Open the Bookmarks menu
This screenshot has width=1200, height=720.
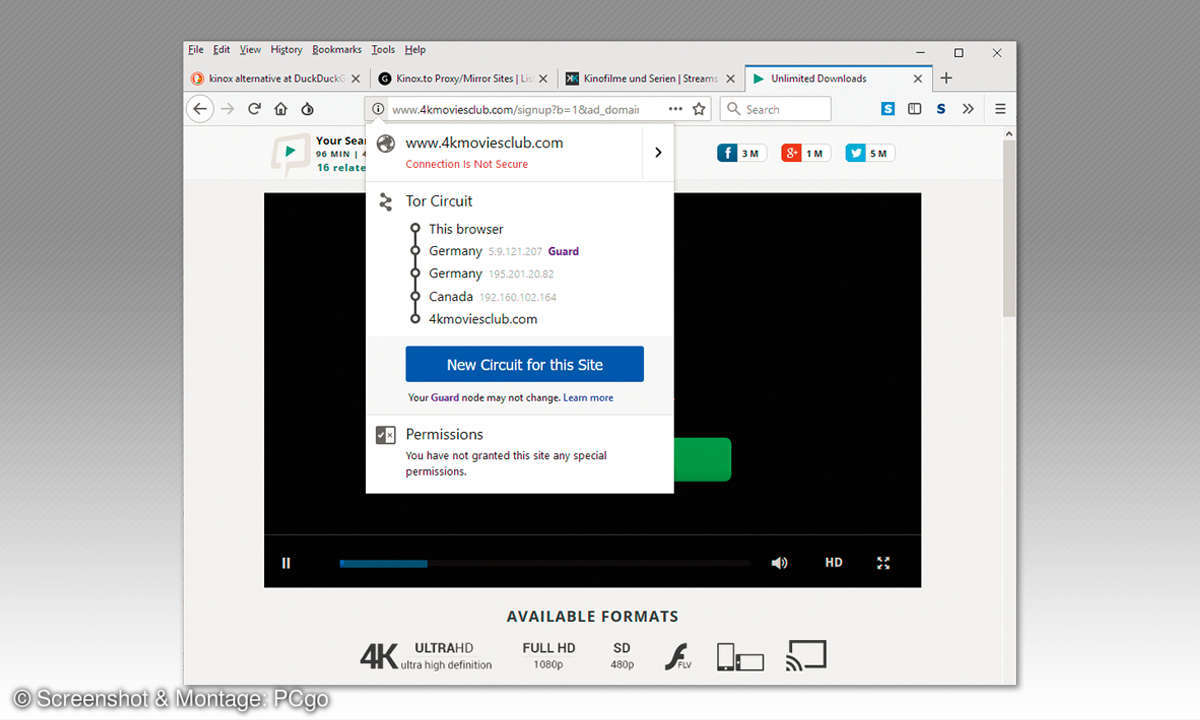336,50
